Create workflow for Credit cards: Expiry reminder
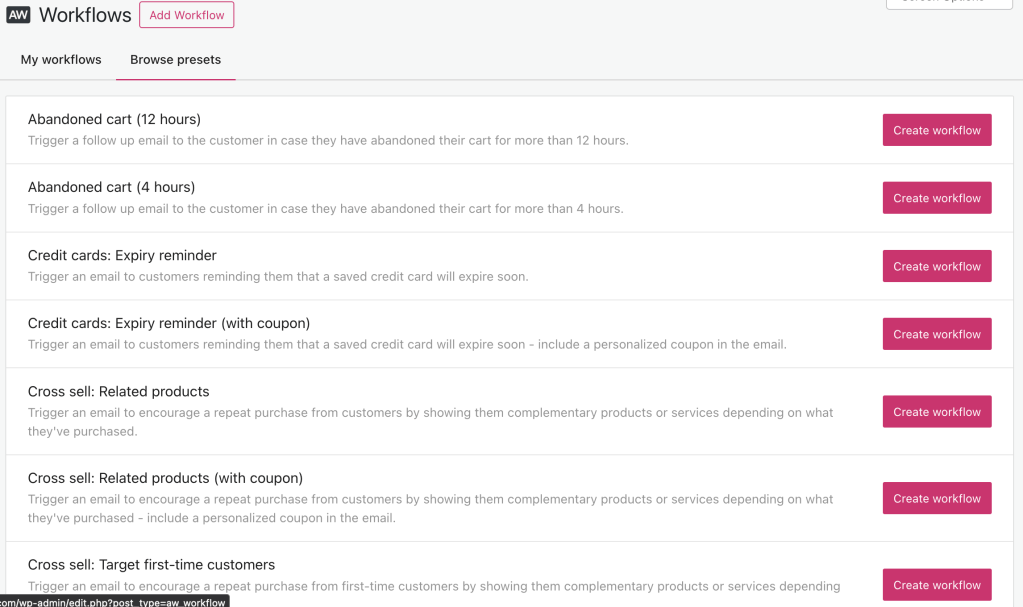Viewport: 1023px width, 607px height. pos(936,266)
